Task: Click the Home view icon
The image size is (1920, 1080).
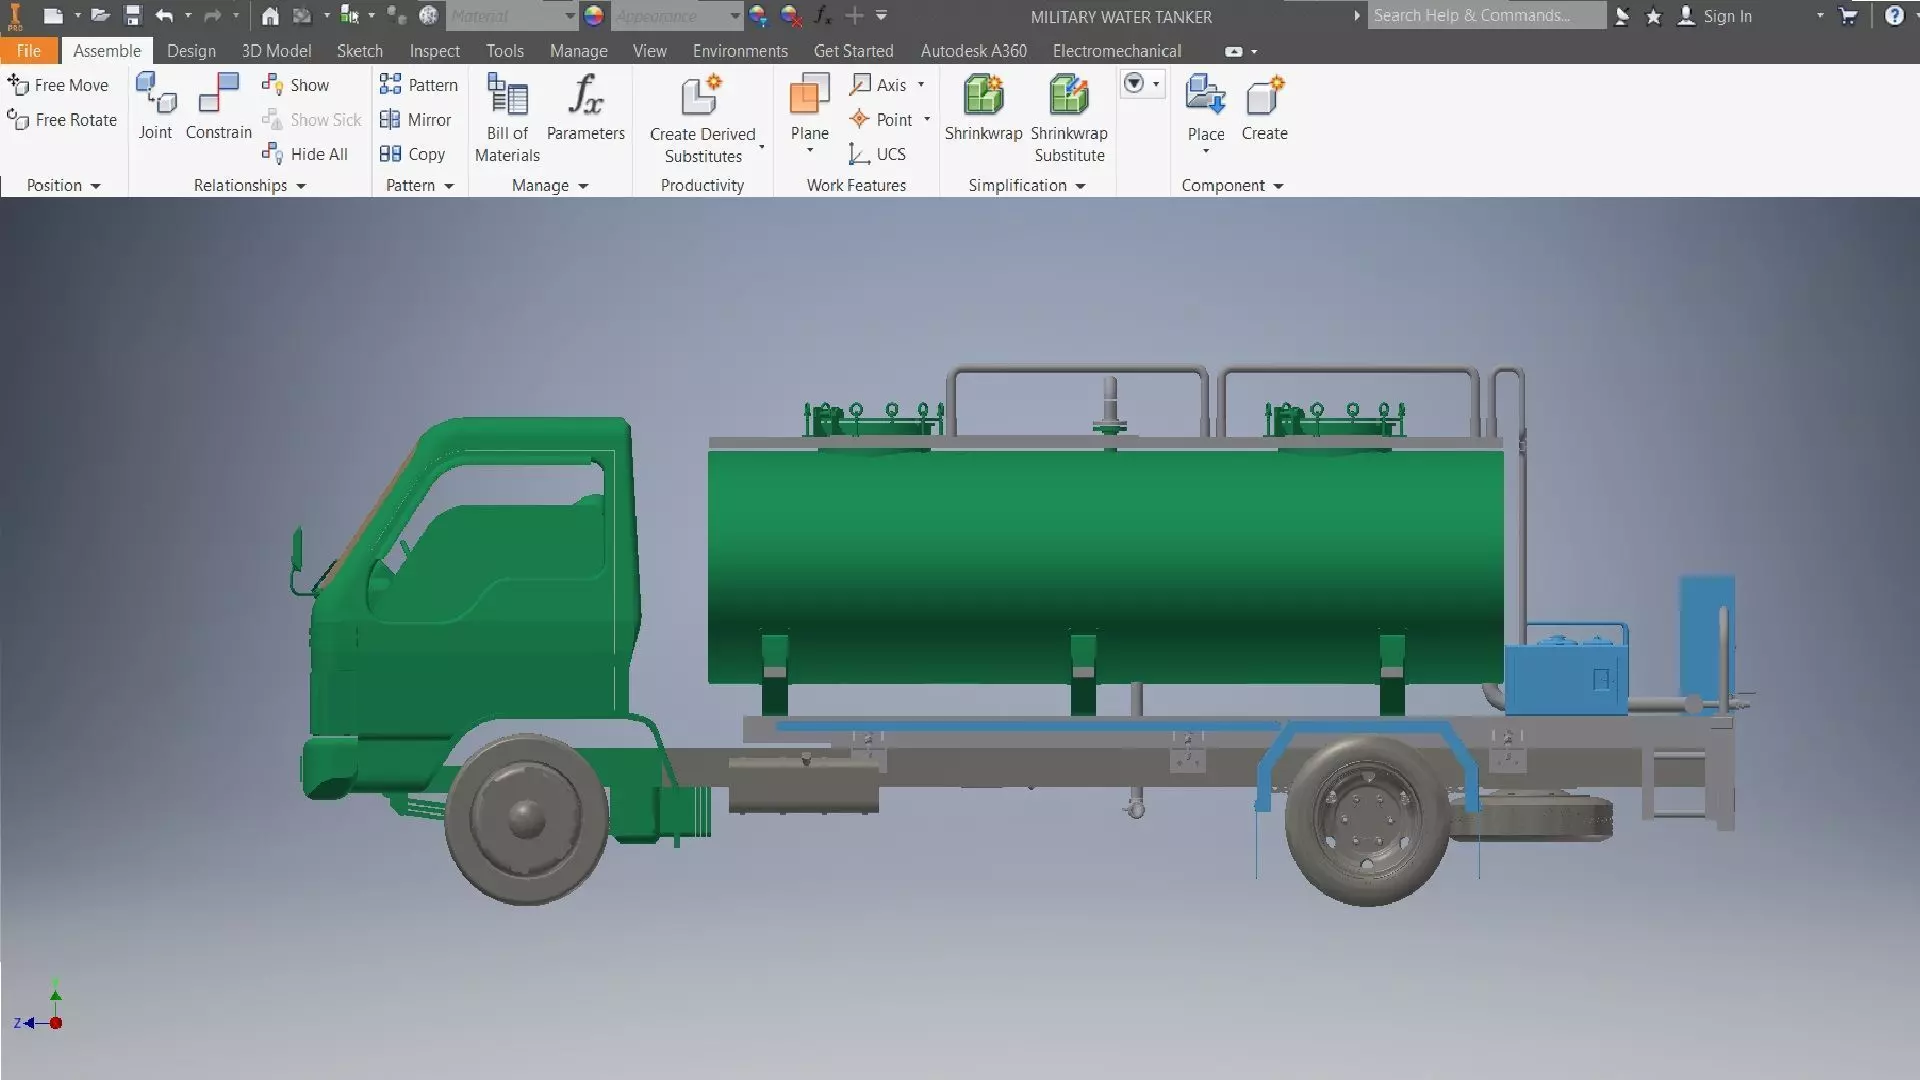Action: pos(270,15)
